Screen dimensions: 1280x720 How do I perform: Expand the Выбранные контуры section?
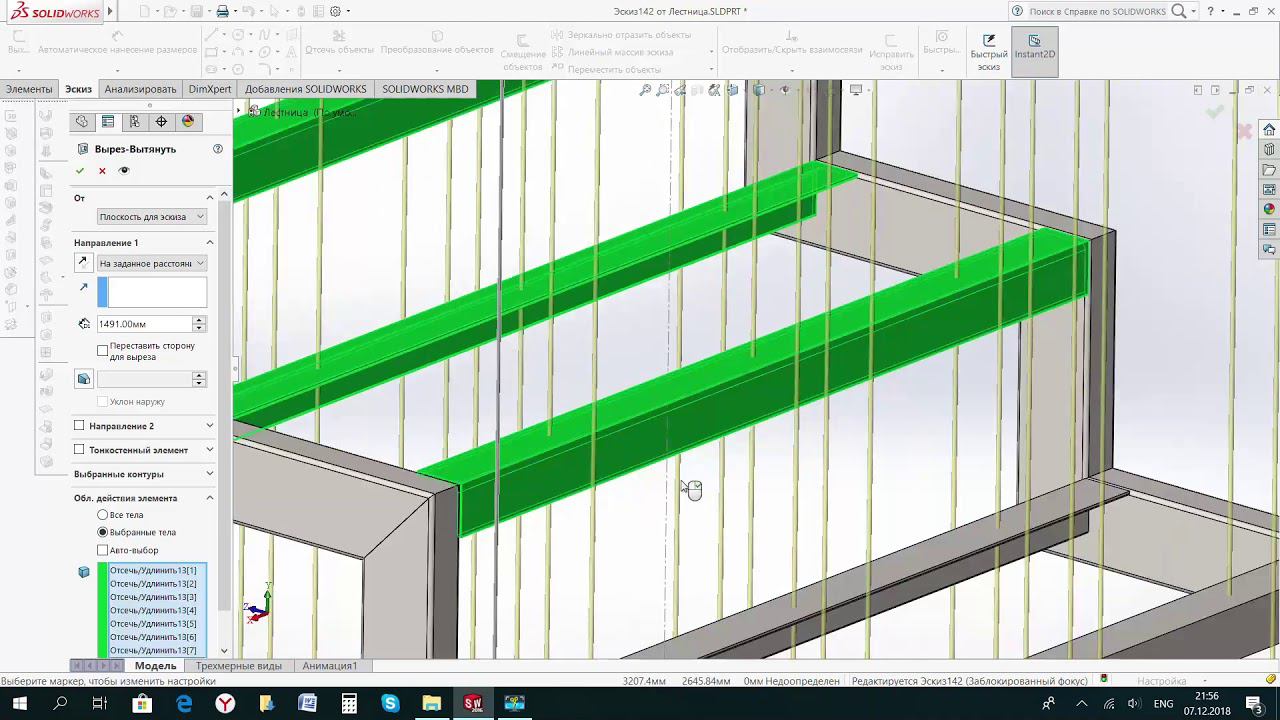click(210, 474)
